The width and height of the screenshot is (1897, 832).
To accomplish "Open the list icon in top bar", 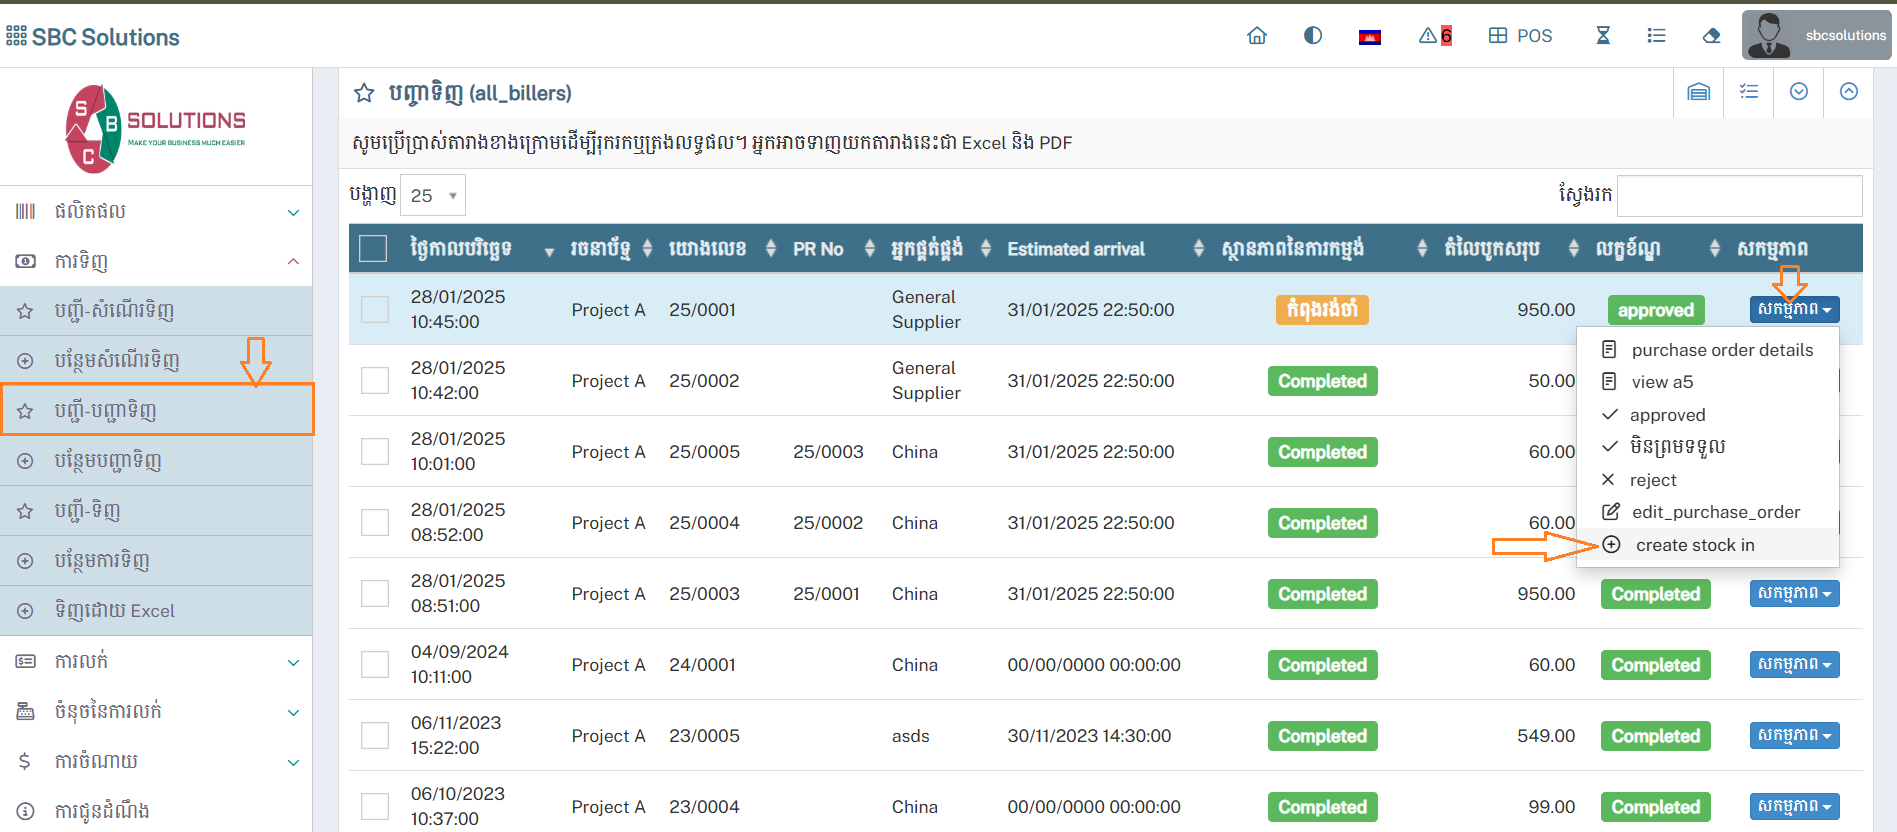I will (1656, 36).
